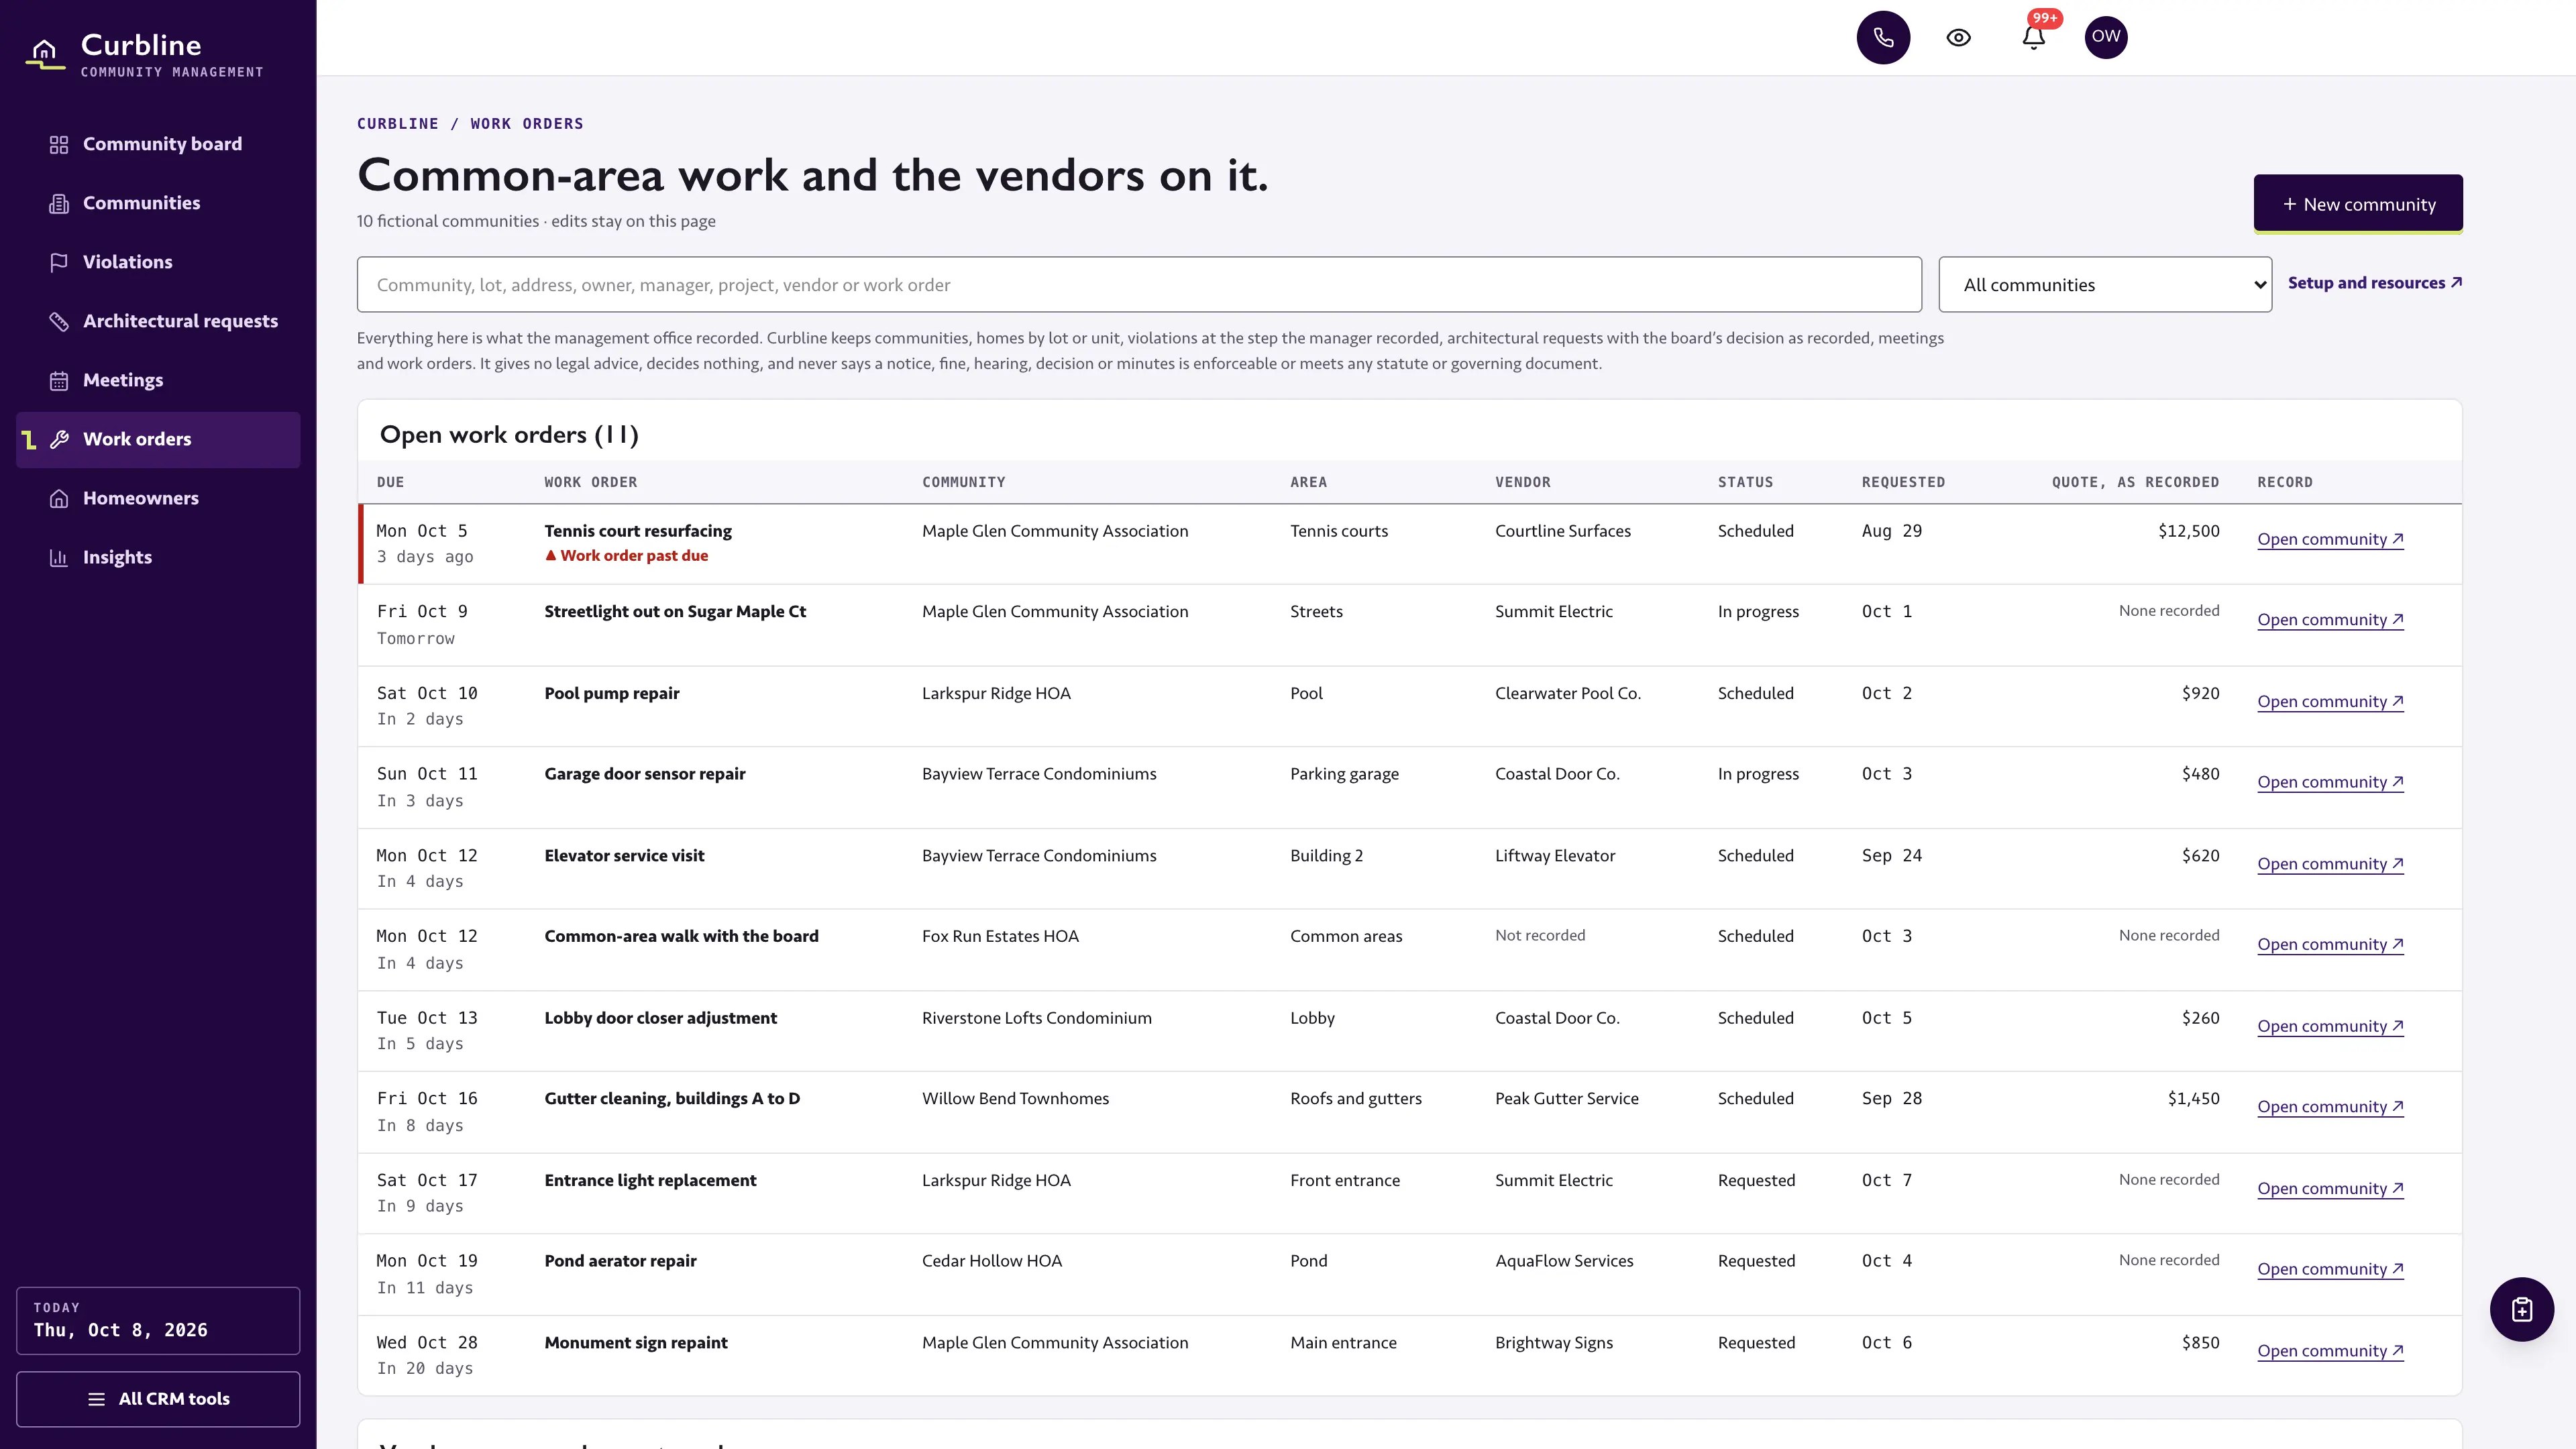Open community for Streetlight out on Sugar Maple Ct
Viewport: 2576px width, 1449px height.
point(2330,620)
